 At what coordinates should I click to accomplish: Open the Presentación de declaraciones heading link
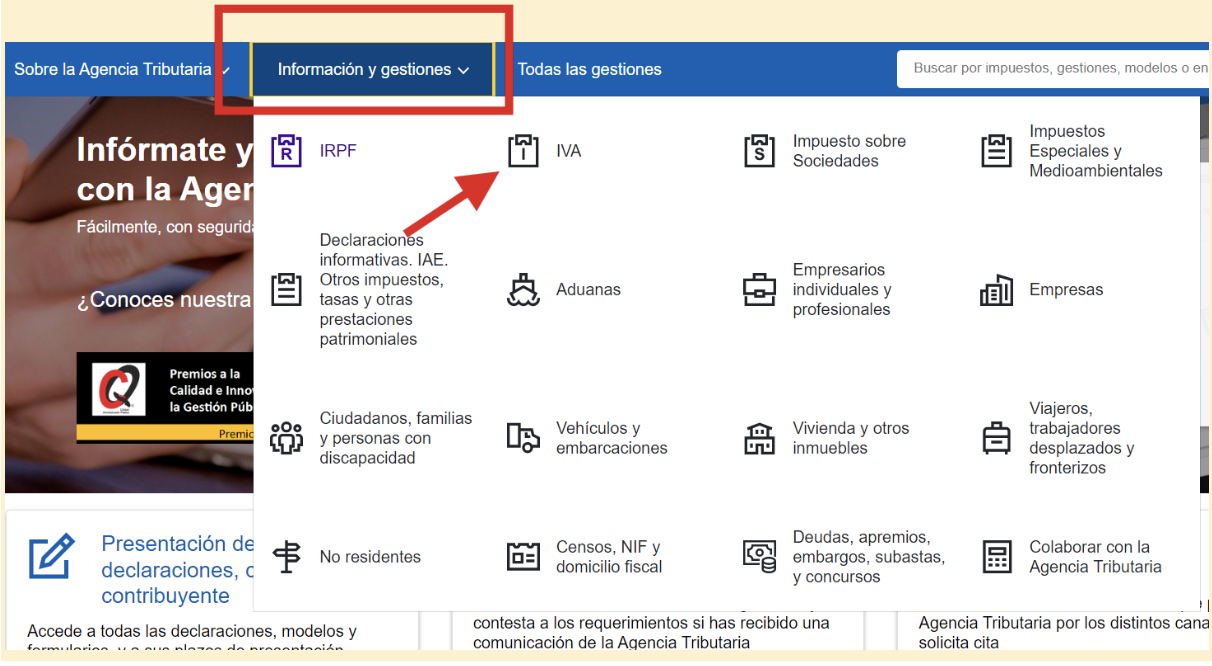click(178, 570)
